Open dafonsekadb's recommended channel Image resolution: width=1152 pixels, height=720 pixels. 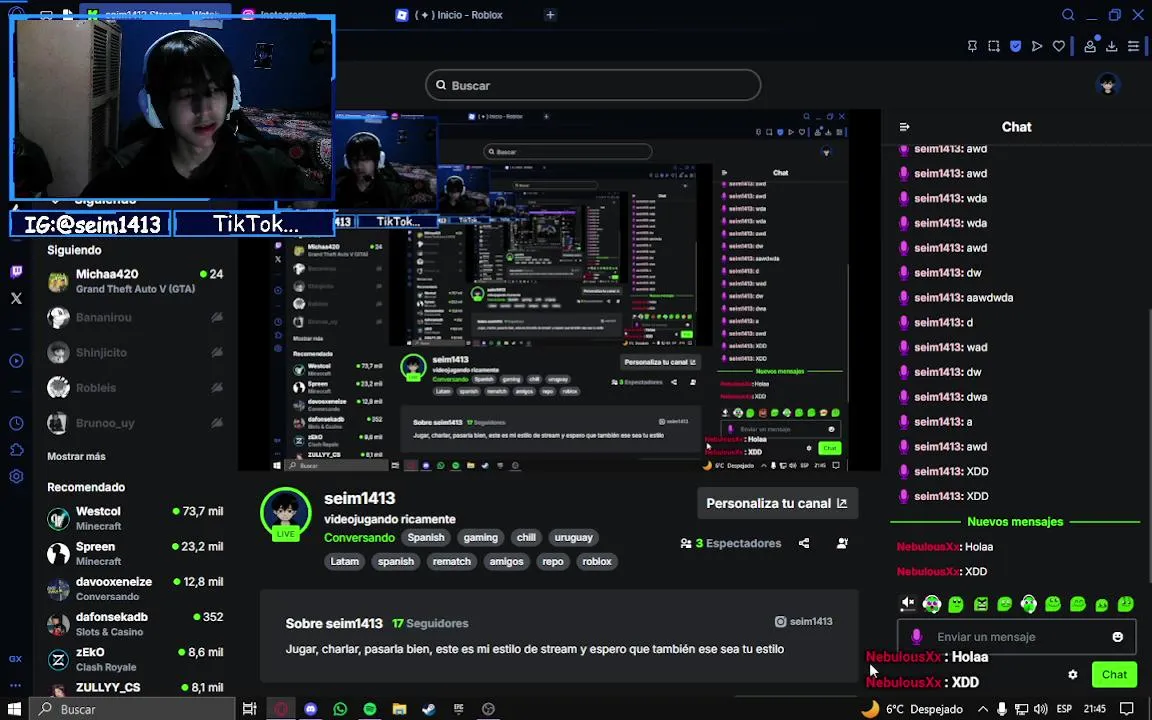click(x=134, y=624)
